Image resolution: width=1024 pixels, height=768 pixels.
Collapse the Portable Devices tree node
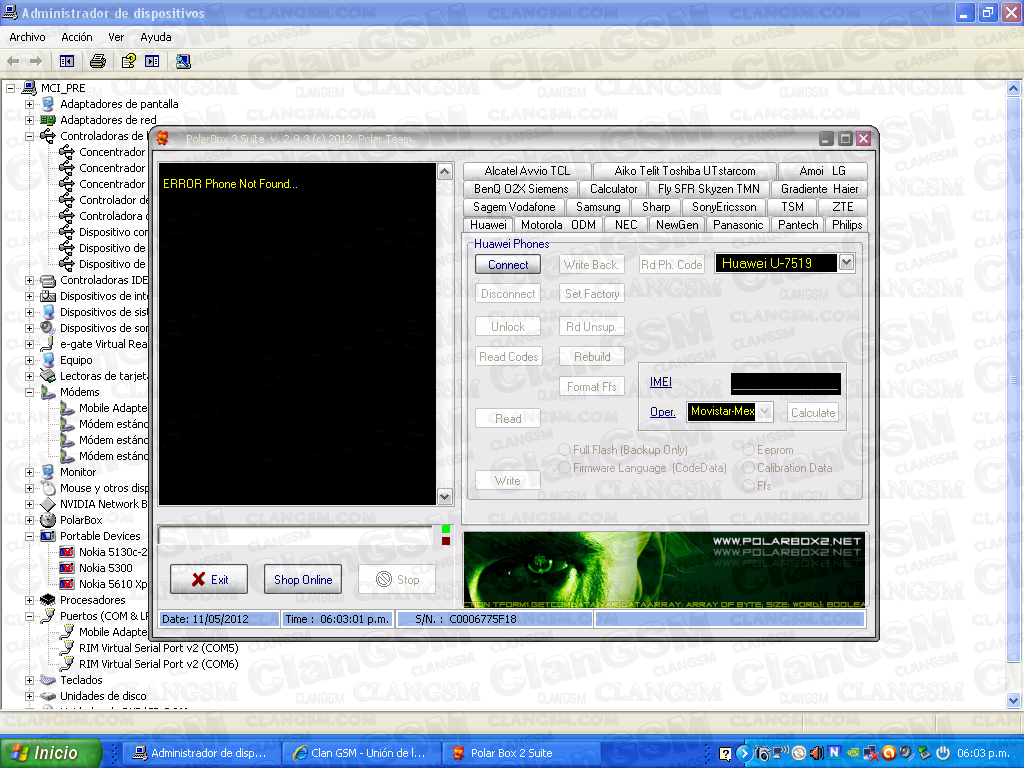tap(29, 536)
